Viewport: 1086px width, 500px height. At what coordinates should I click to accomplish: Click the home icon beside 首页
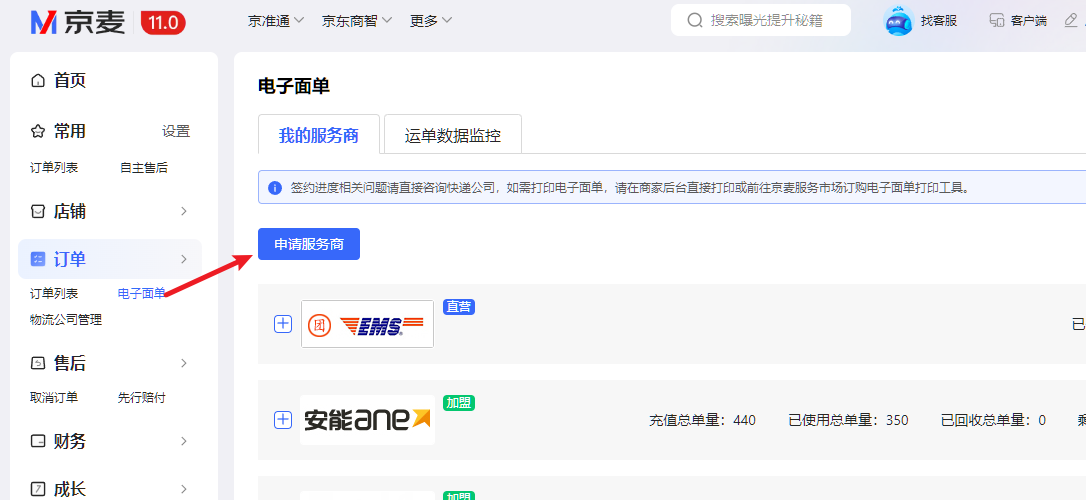pos(38,81)
